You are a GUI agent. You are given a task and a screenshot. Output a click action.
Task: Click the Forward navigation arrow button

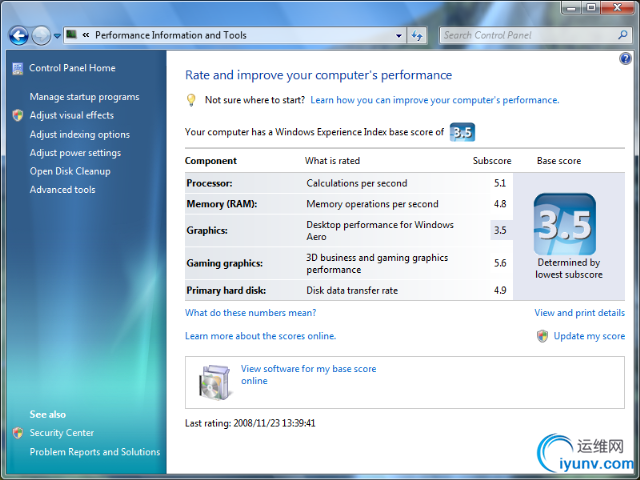click(41, 36)
